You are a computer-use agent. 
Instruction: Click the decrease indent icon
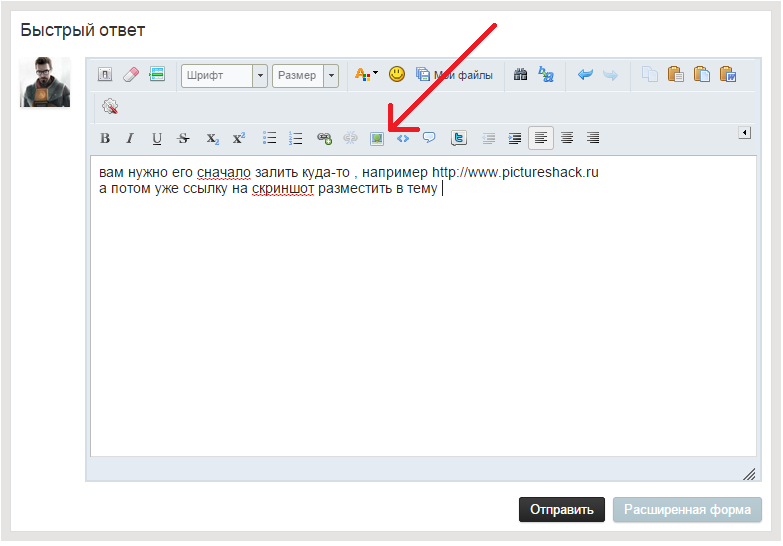tap(489, 138)
